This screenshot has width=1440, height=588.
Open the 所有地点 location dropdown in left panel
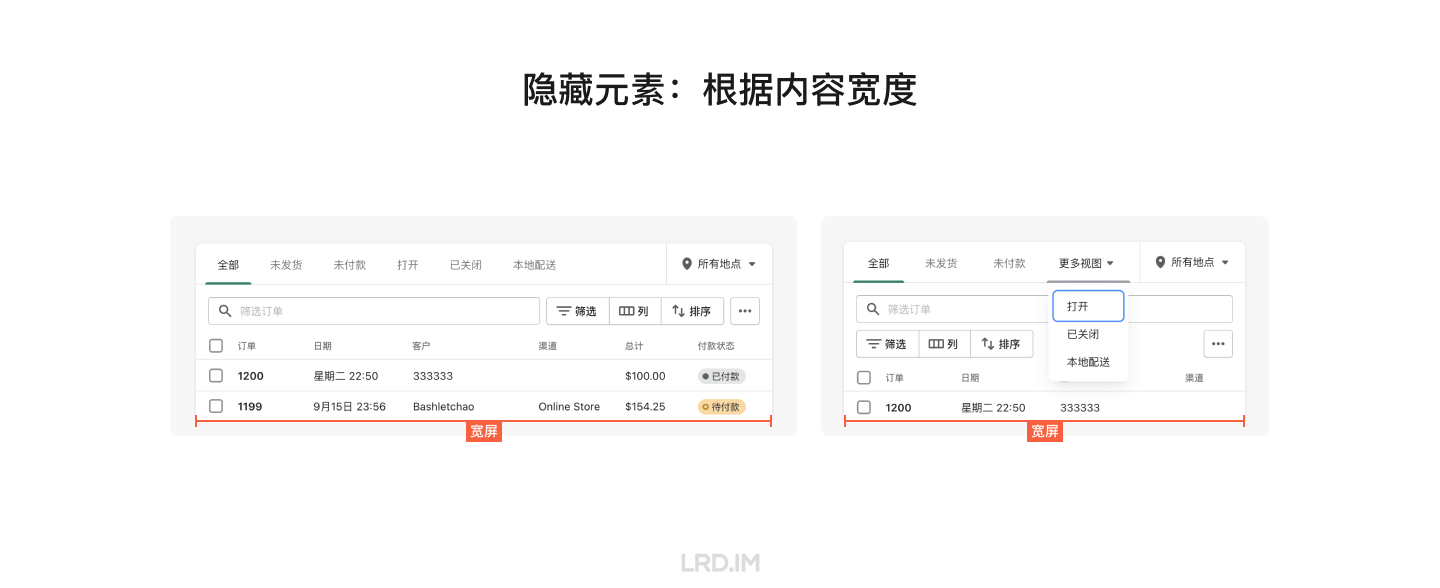click(719, 264)
